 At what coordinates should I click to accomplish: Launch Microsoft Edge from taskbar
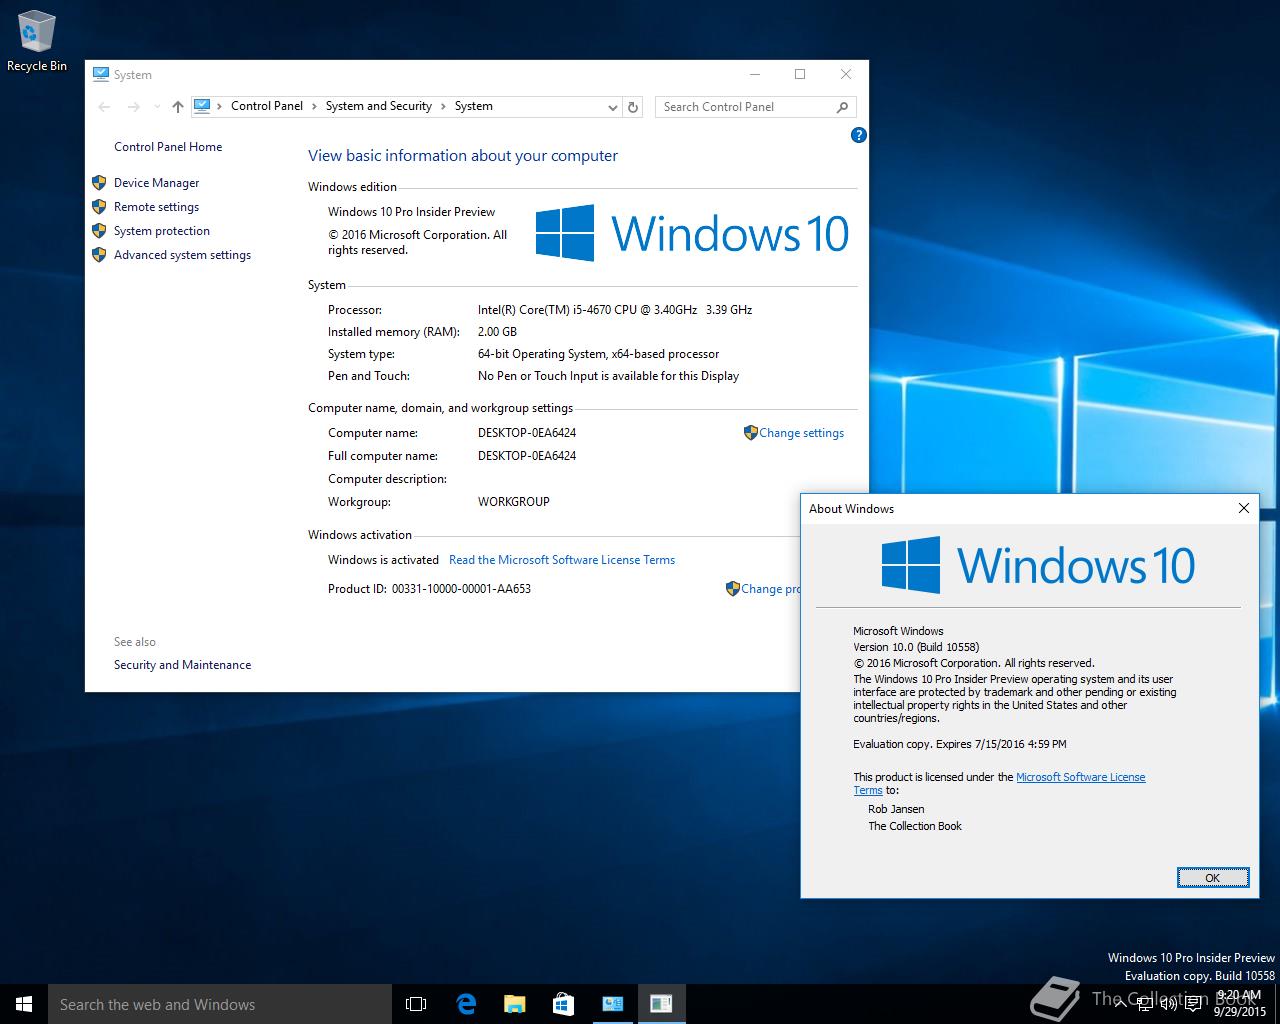click(465, 1004)
